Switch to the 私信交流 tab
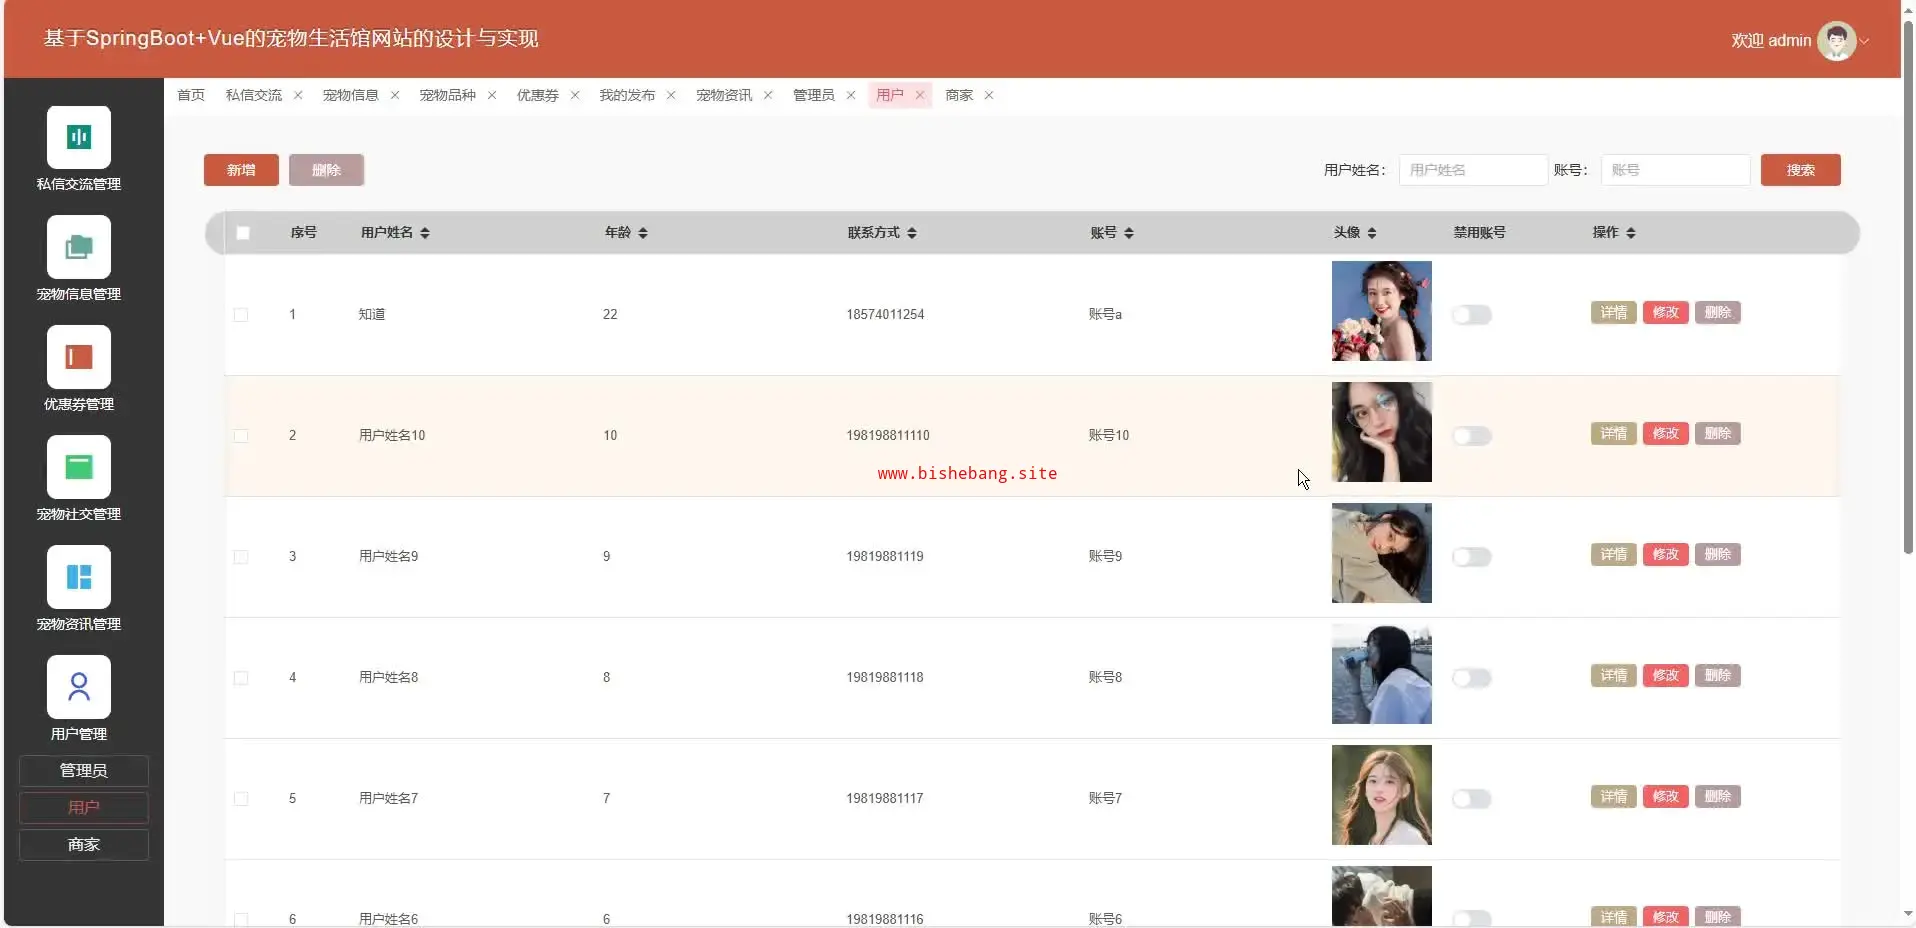Image resolution: width=1916 pixels, height=928 pixels. pos(254,95)
